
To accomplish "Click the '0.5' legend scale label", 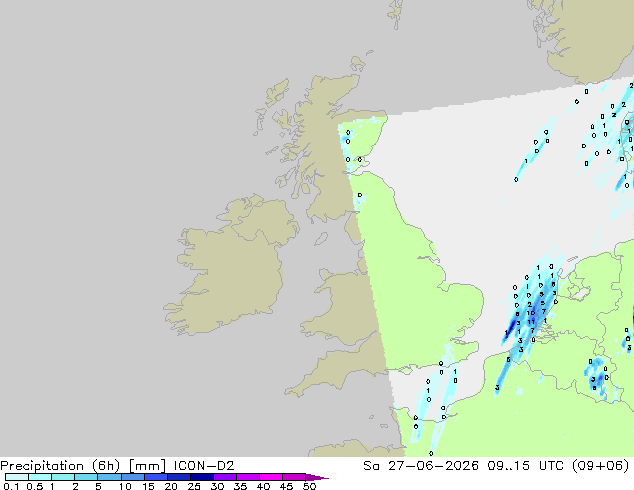I will 34,486.
